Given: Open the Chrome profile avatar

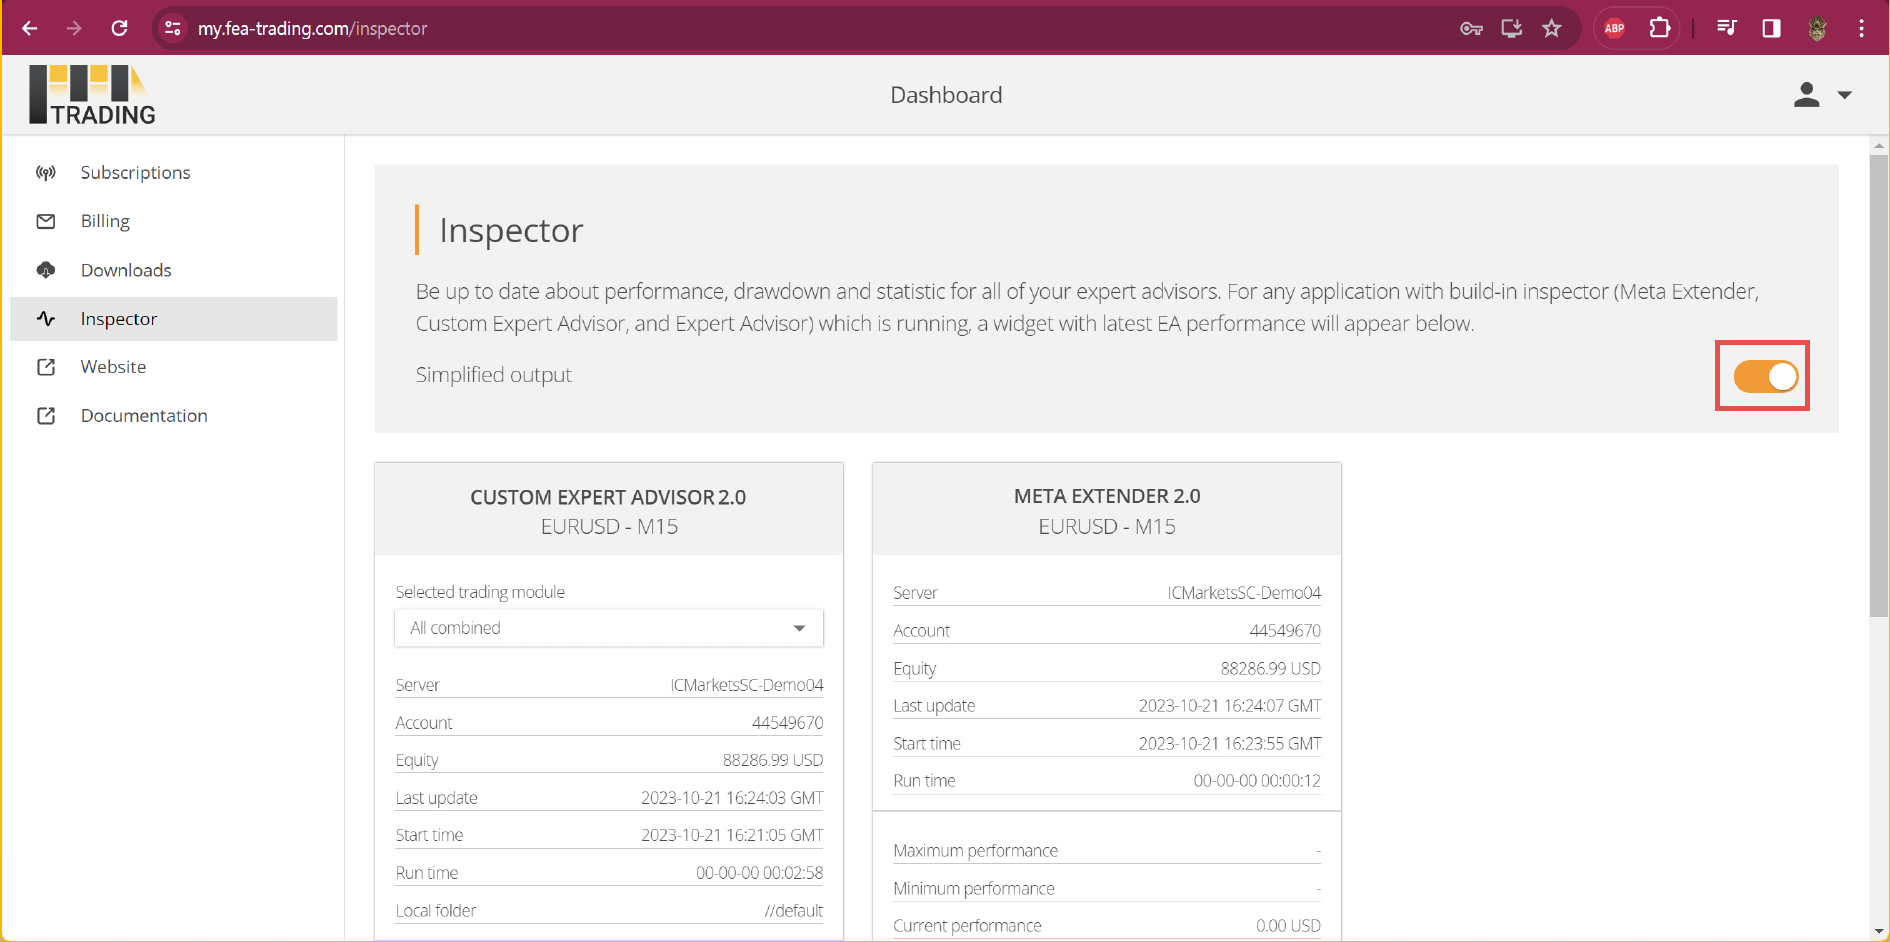Looking at the screenshot, I should click(x=1818, y=28).
